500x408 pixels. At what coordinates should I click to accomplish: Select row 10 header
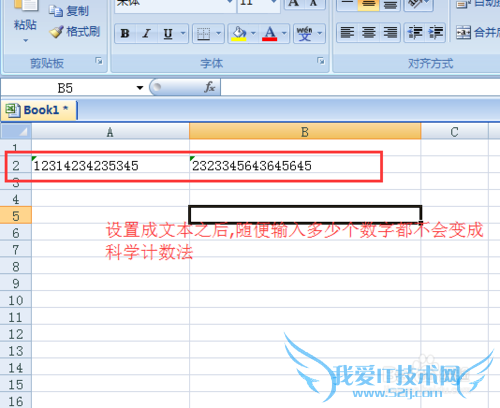coord(16,300)
